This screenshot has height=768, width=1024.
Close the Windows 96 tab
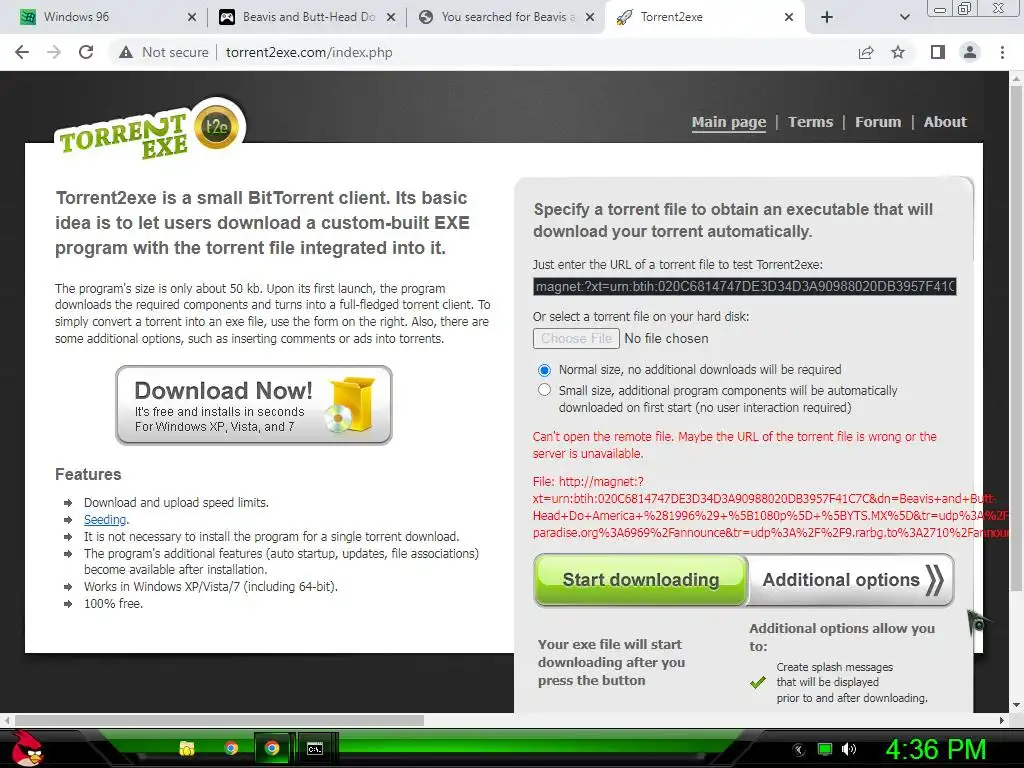click(191, 18)
